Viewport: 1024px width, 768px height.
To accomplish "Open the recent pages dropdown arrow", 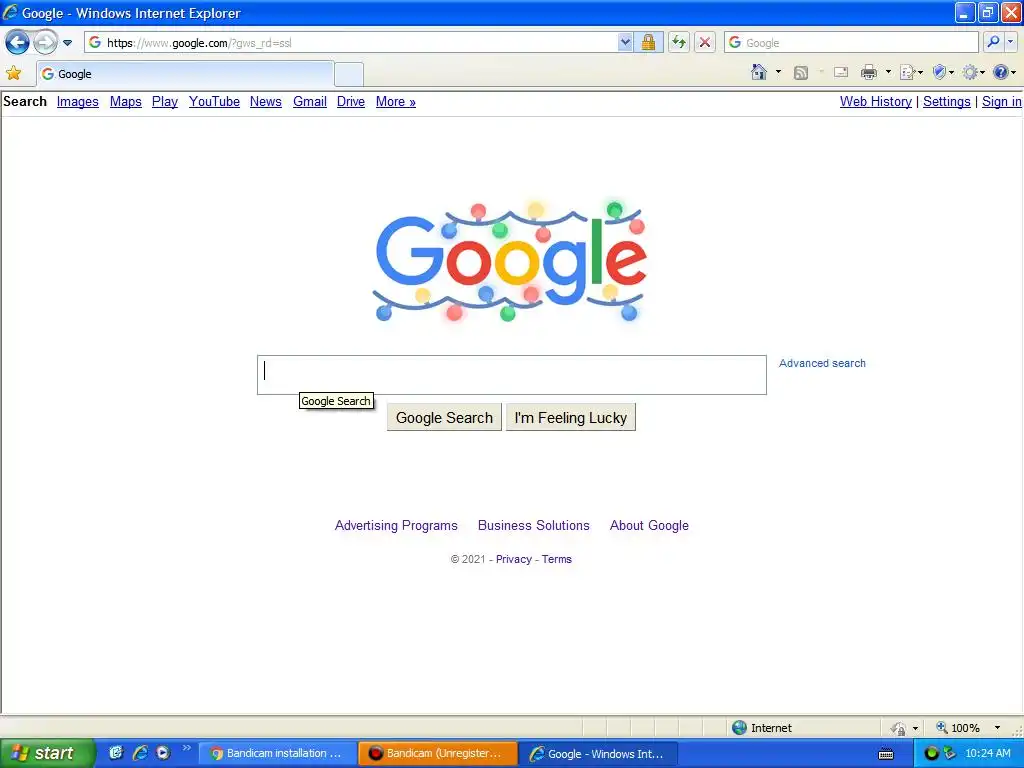I will coord(67,43).
